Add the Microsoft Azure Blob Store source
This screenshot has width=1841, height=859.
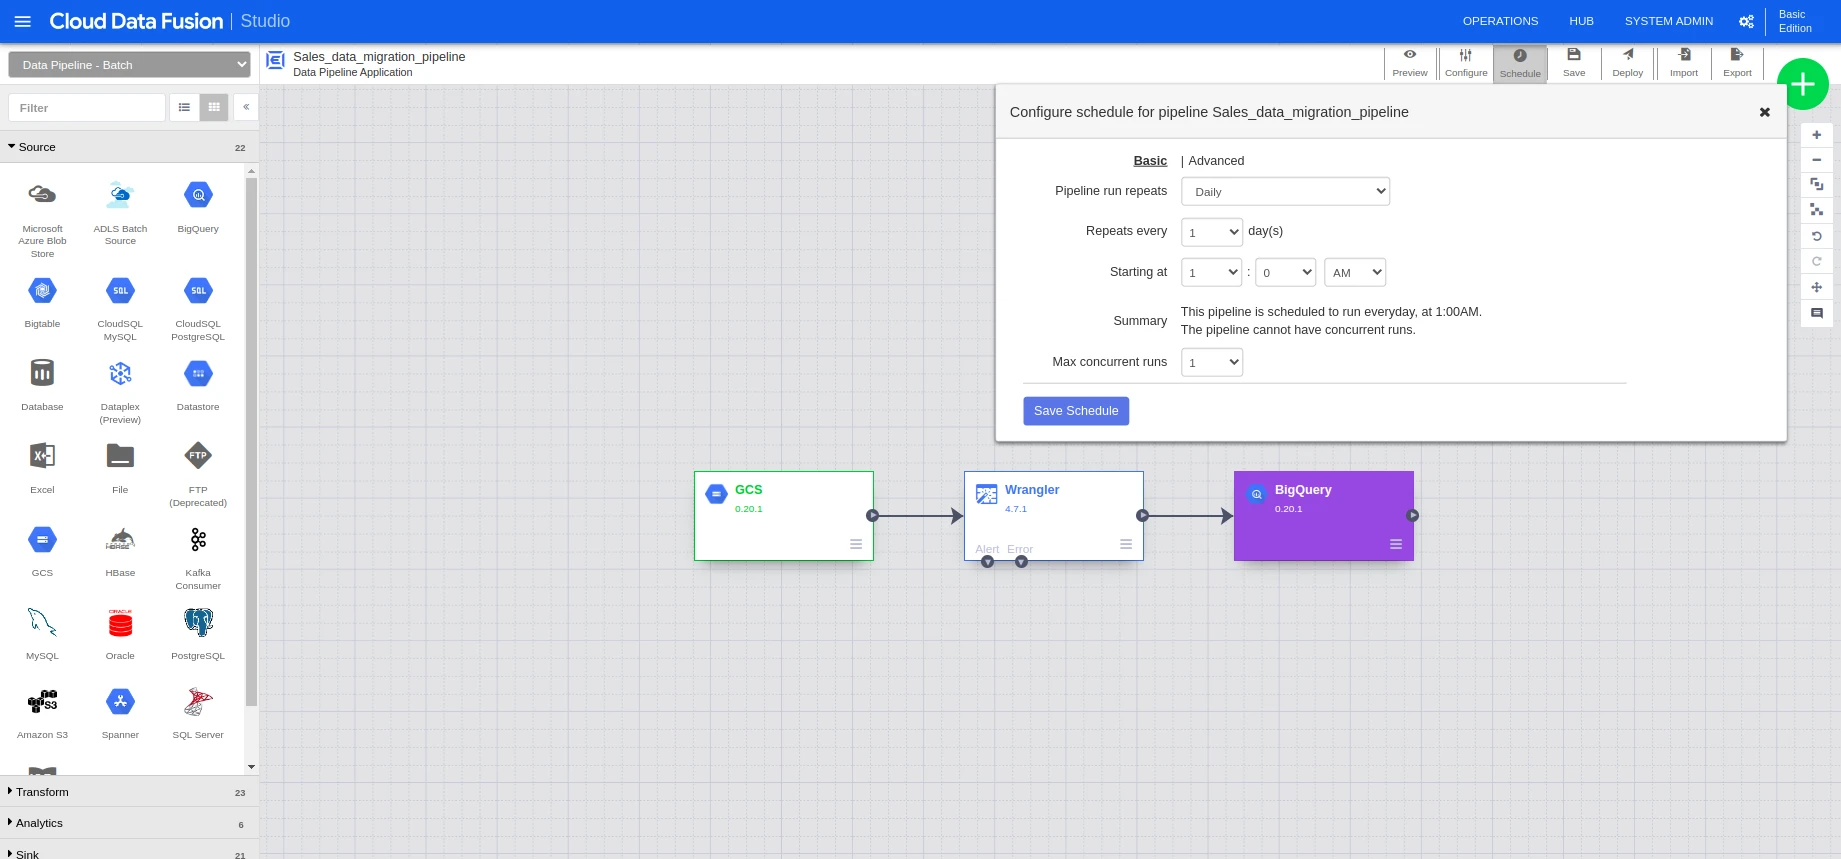(42, 219)
